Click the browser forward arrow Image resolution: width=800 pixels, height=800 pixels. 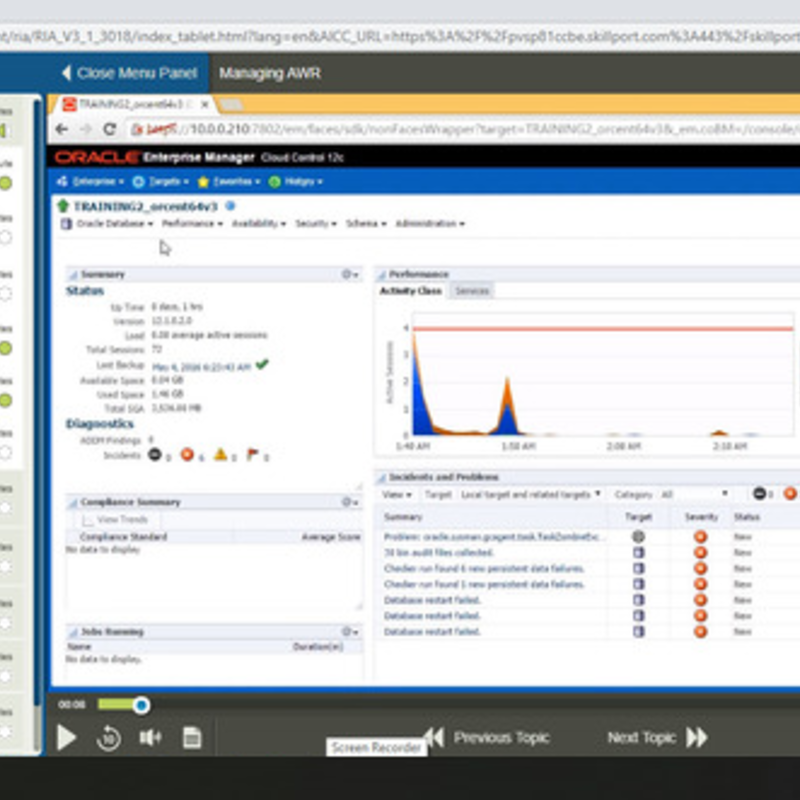(x=85, y=129)
